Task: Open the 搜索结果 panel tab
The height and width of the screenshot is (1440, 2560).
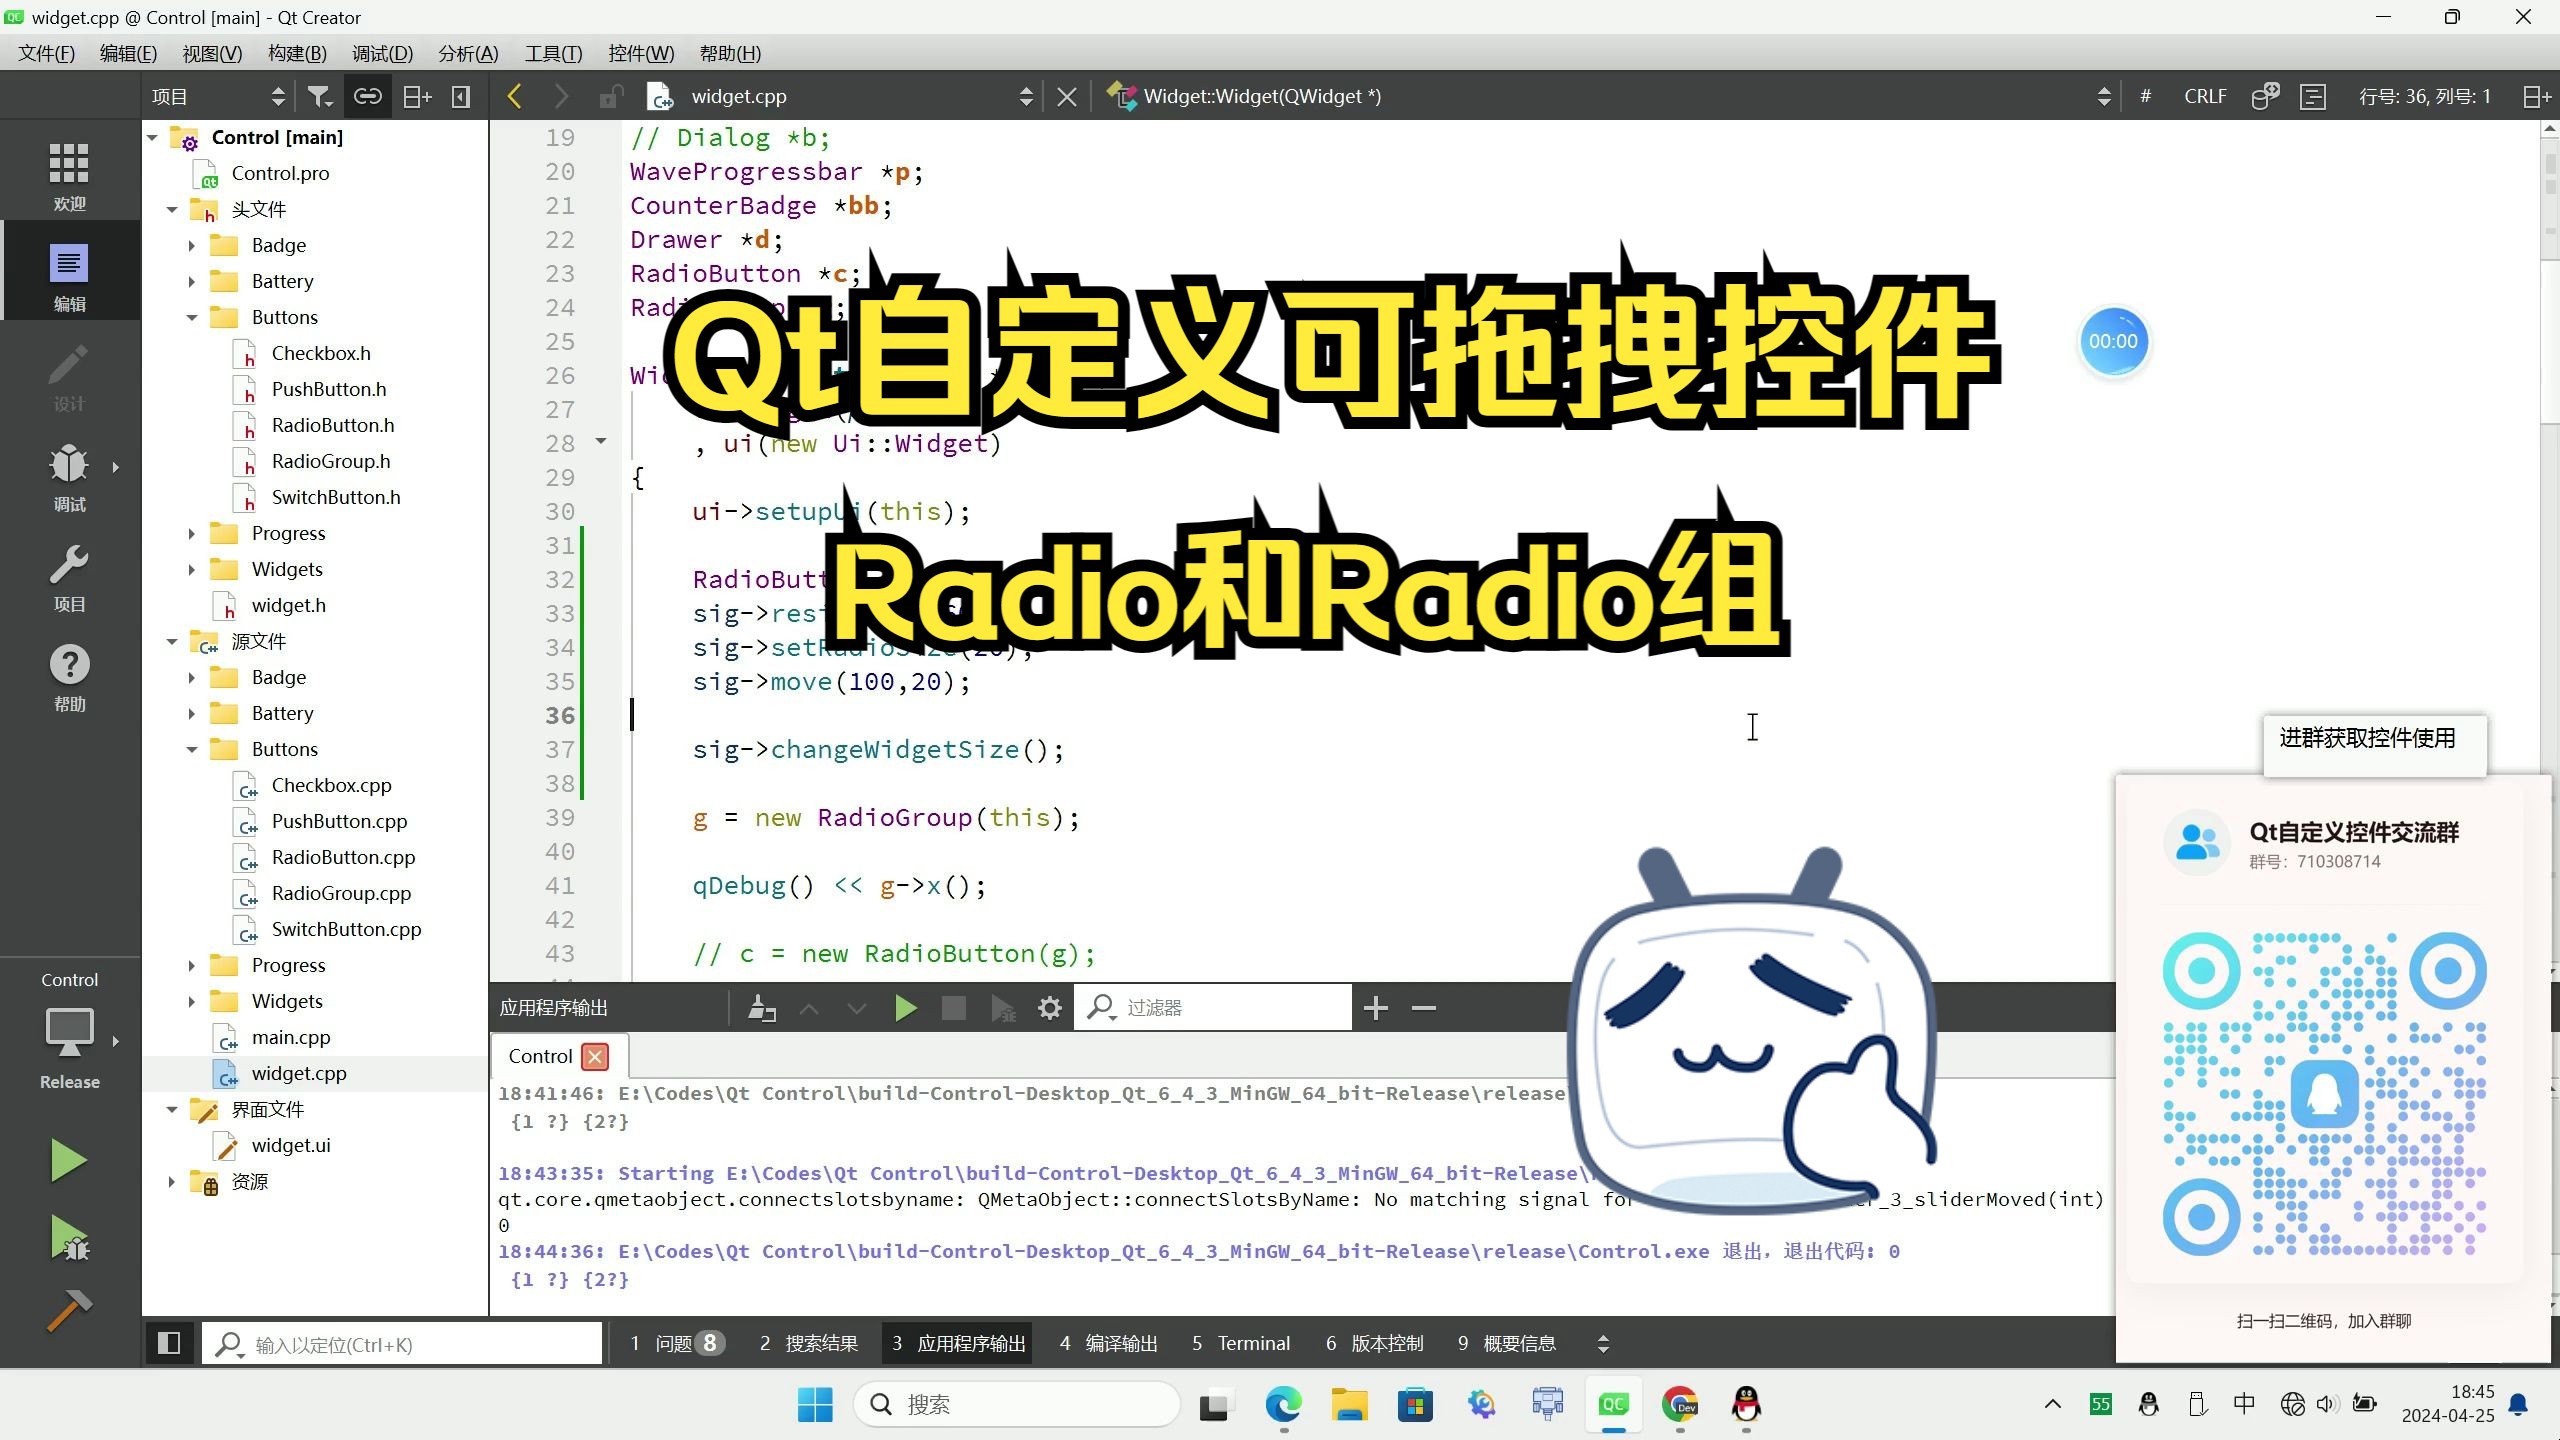Action: 808,1343
